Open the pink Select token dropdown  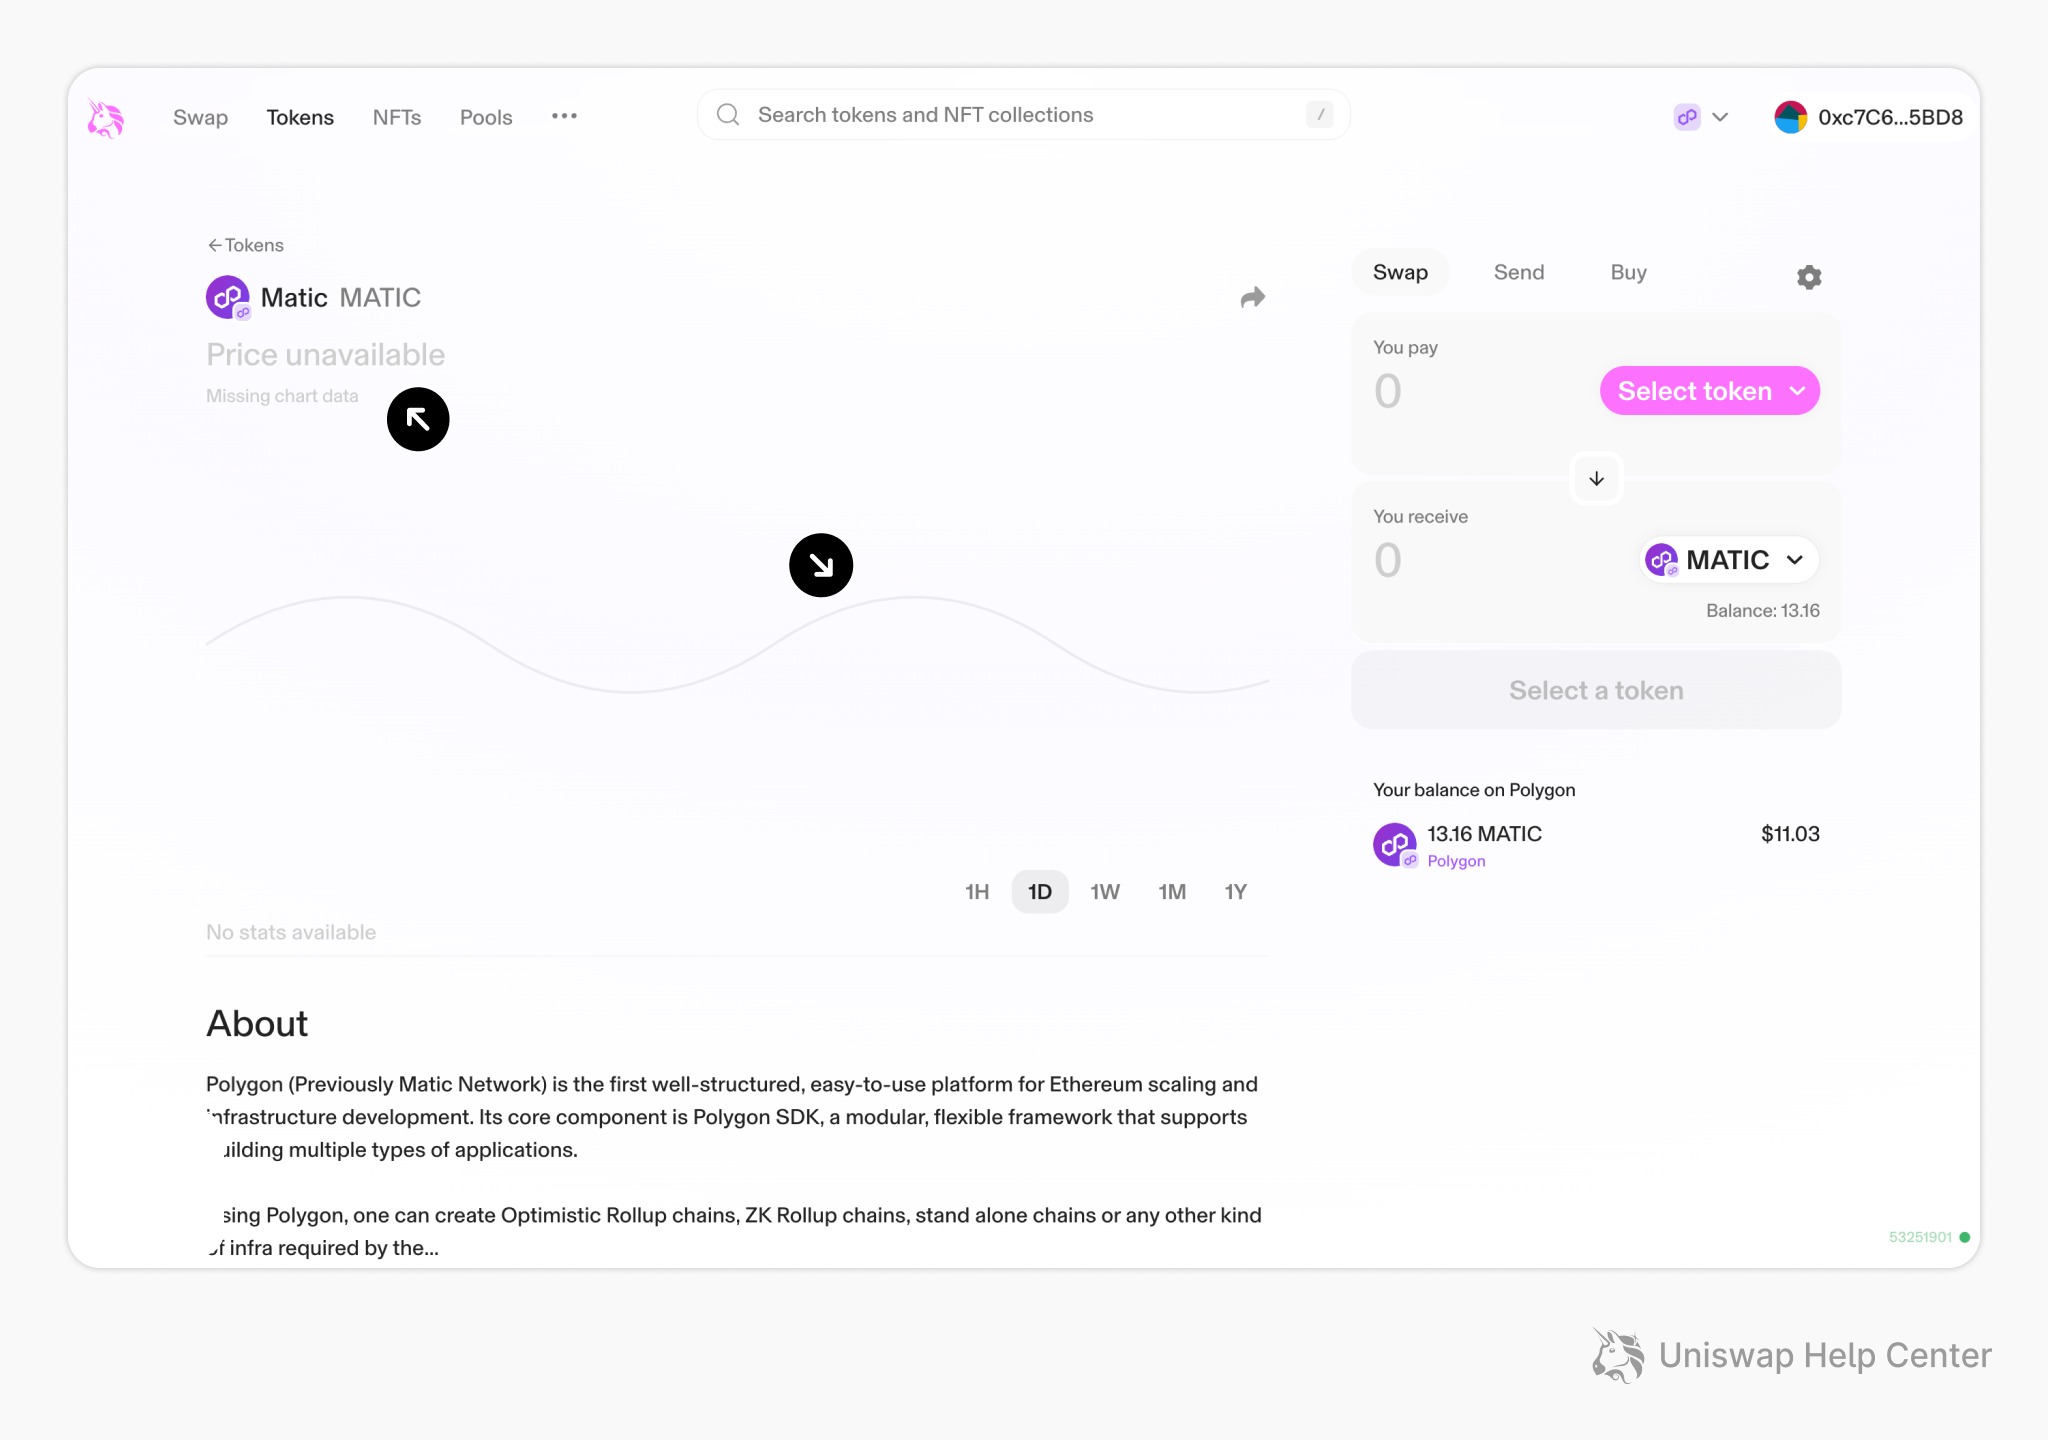tap(1710, 391)
